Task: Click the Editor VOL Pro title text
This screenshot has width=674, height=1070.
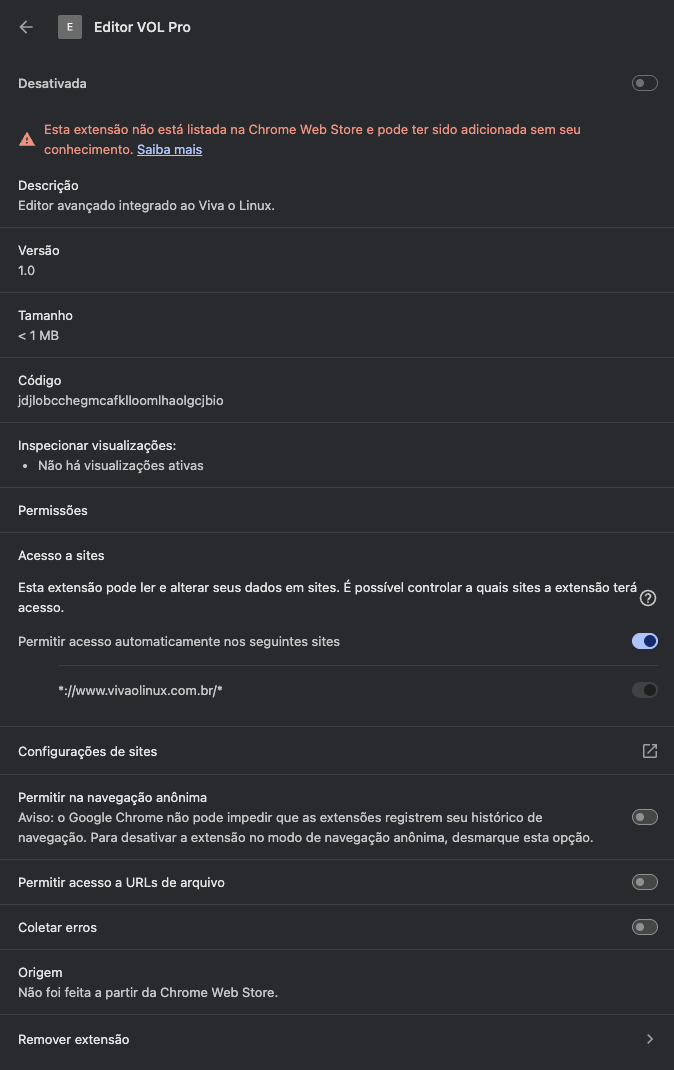Action: [142, 27]
